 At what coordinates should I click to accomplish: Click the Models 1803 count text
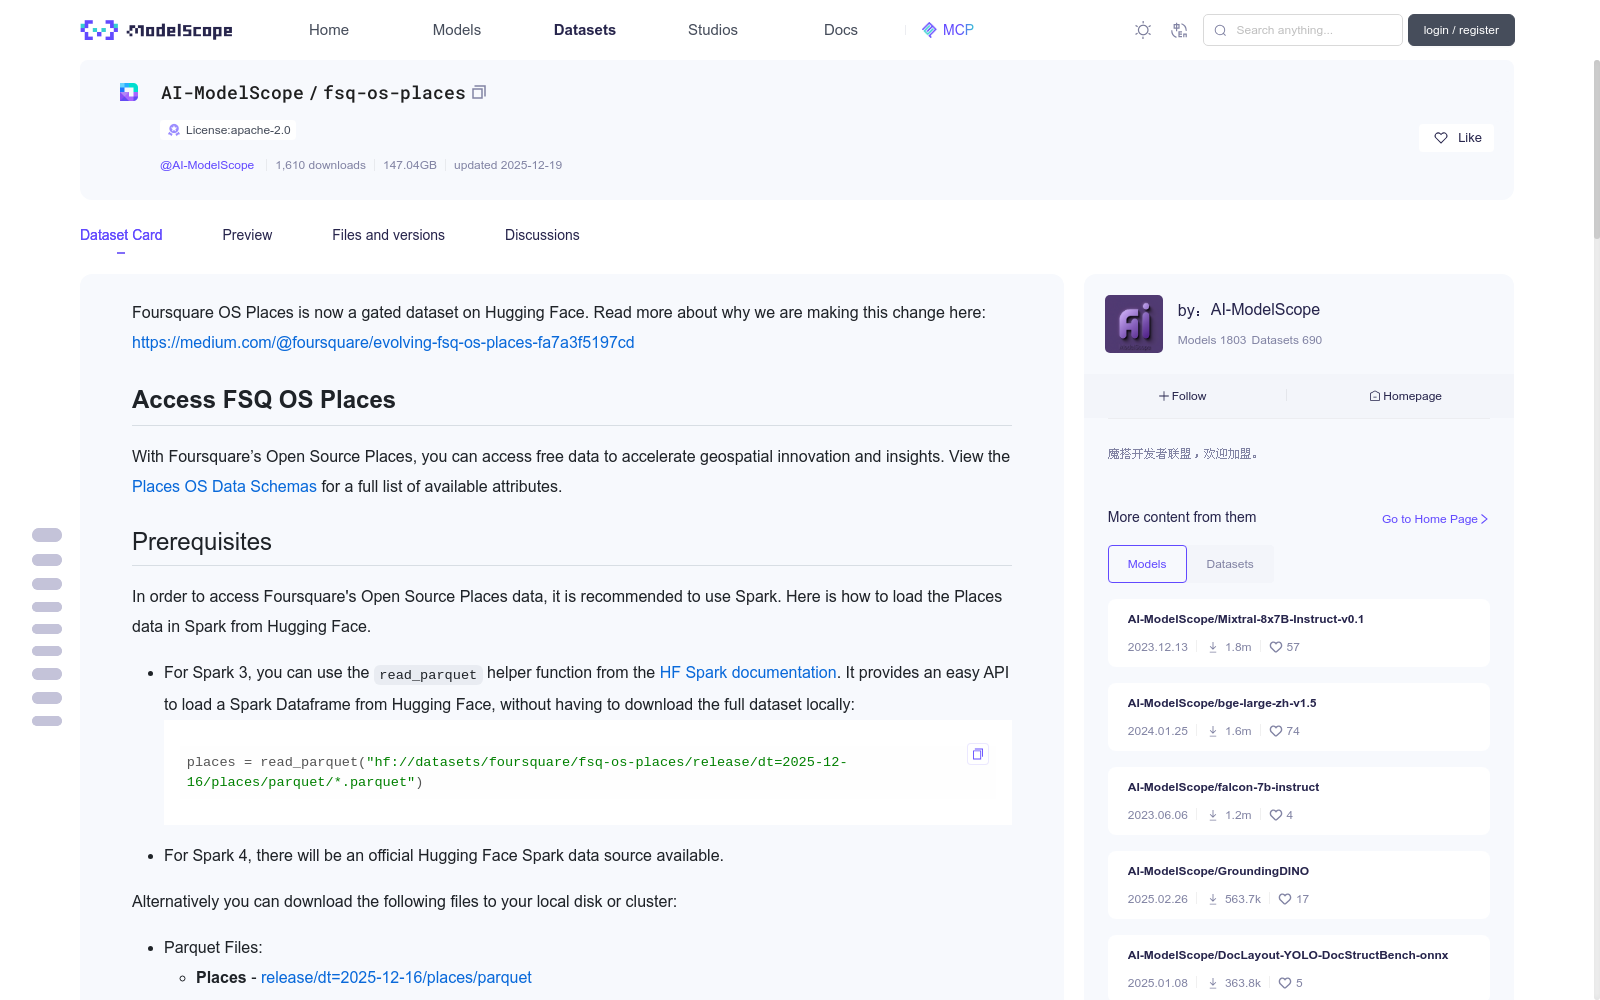point(1212,340)
